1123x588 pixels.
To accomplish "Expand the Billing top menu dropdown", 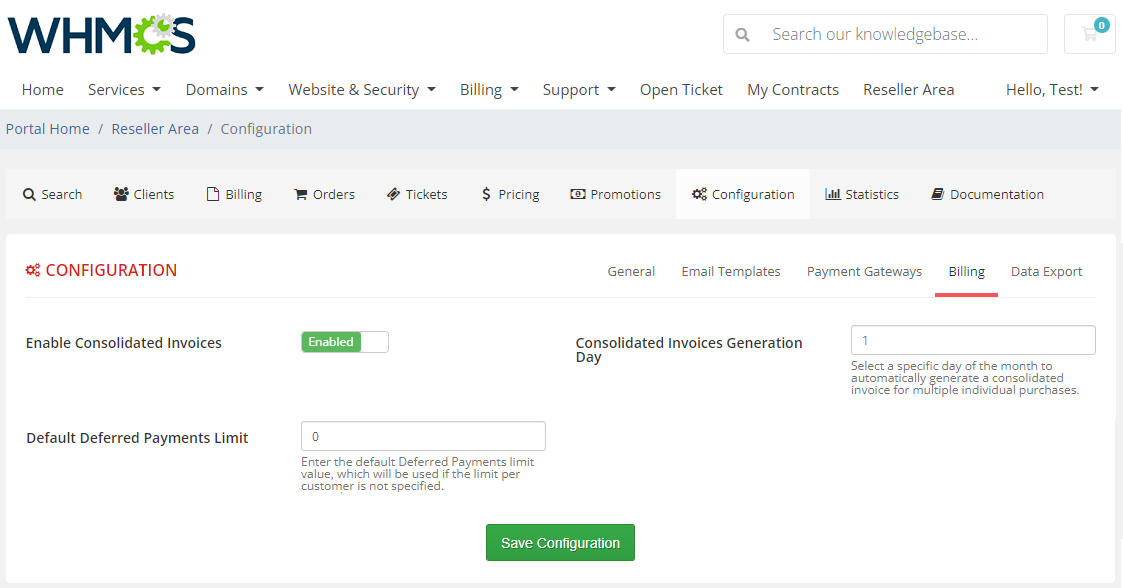I will click(488, 90).
